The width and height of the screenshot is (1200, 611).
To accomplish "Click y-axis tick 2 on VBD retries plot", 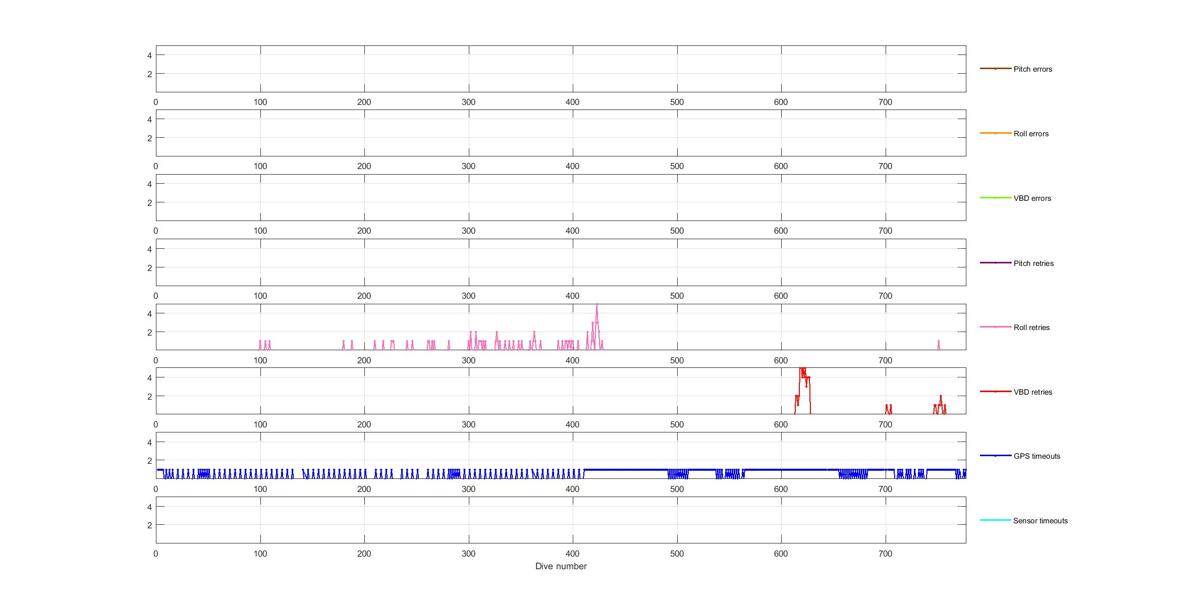I will (149, 396).
